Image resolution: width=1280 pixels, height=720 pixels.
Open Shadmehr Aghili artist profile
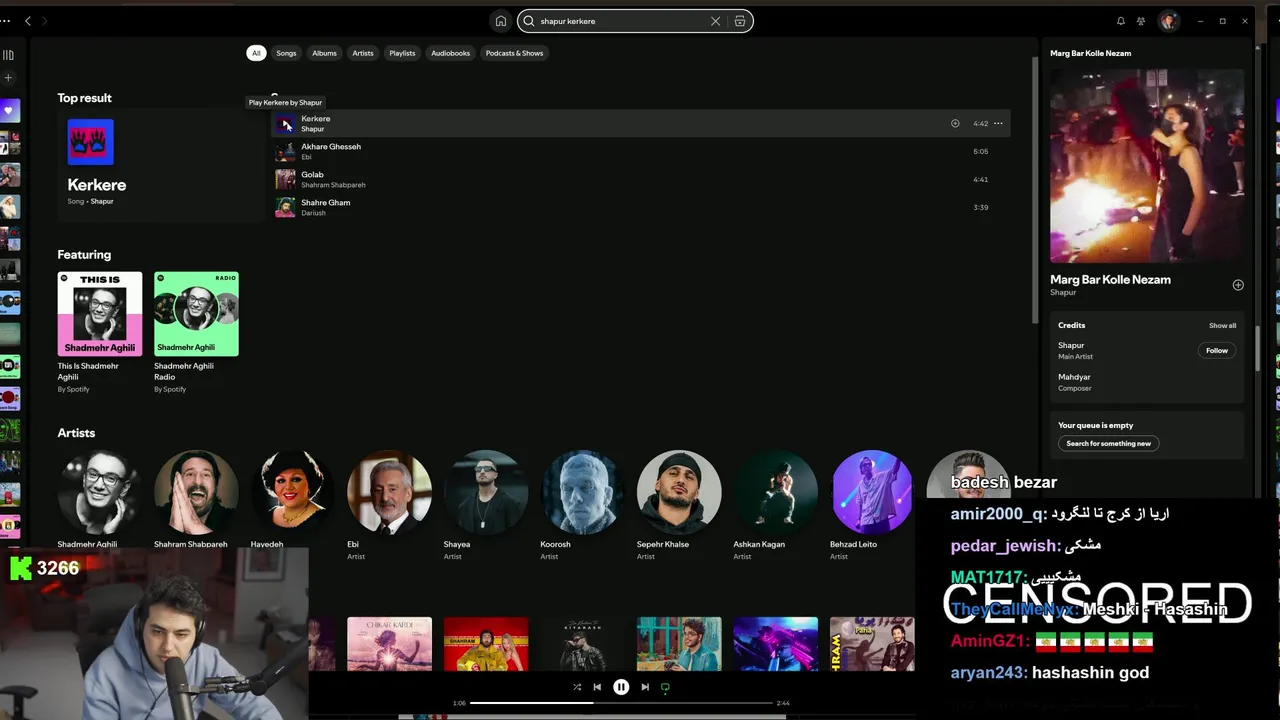[100, 493]
